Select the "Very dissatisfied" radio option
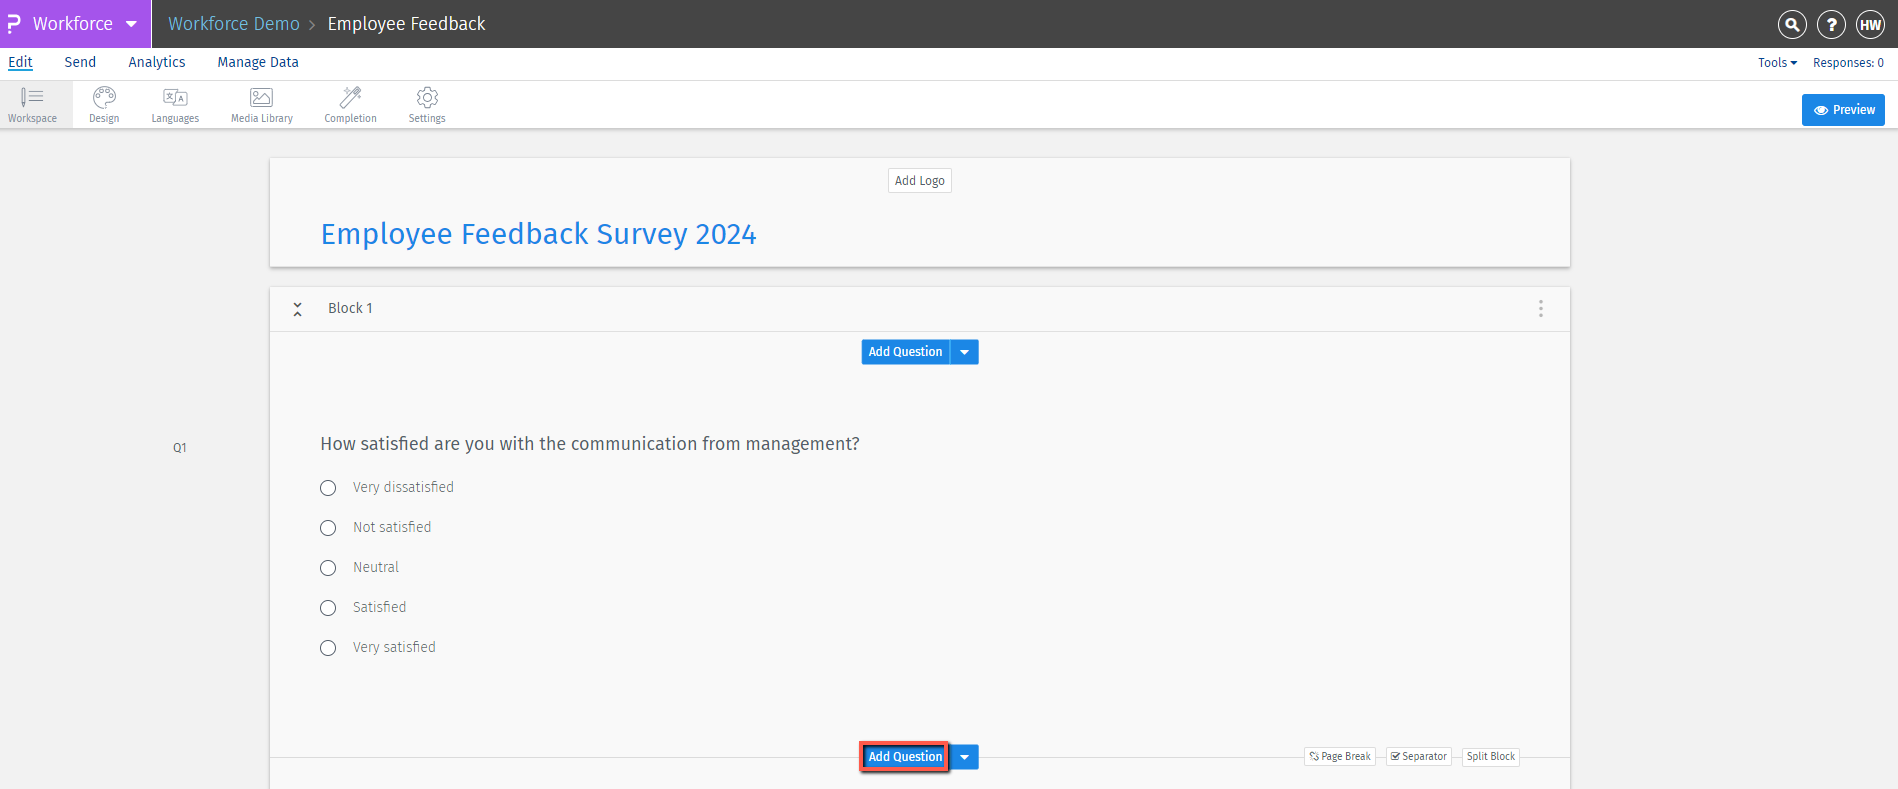 (x=328, y=488)
